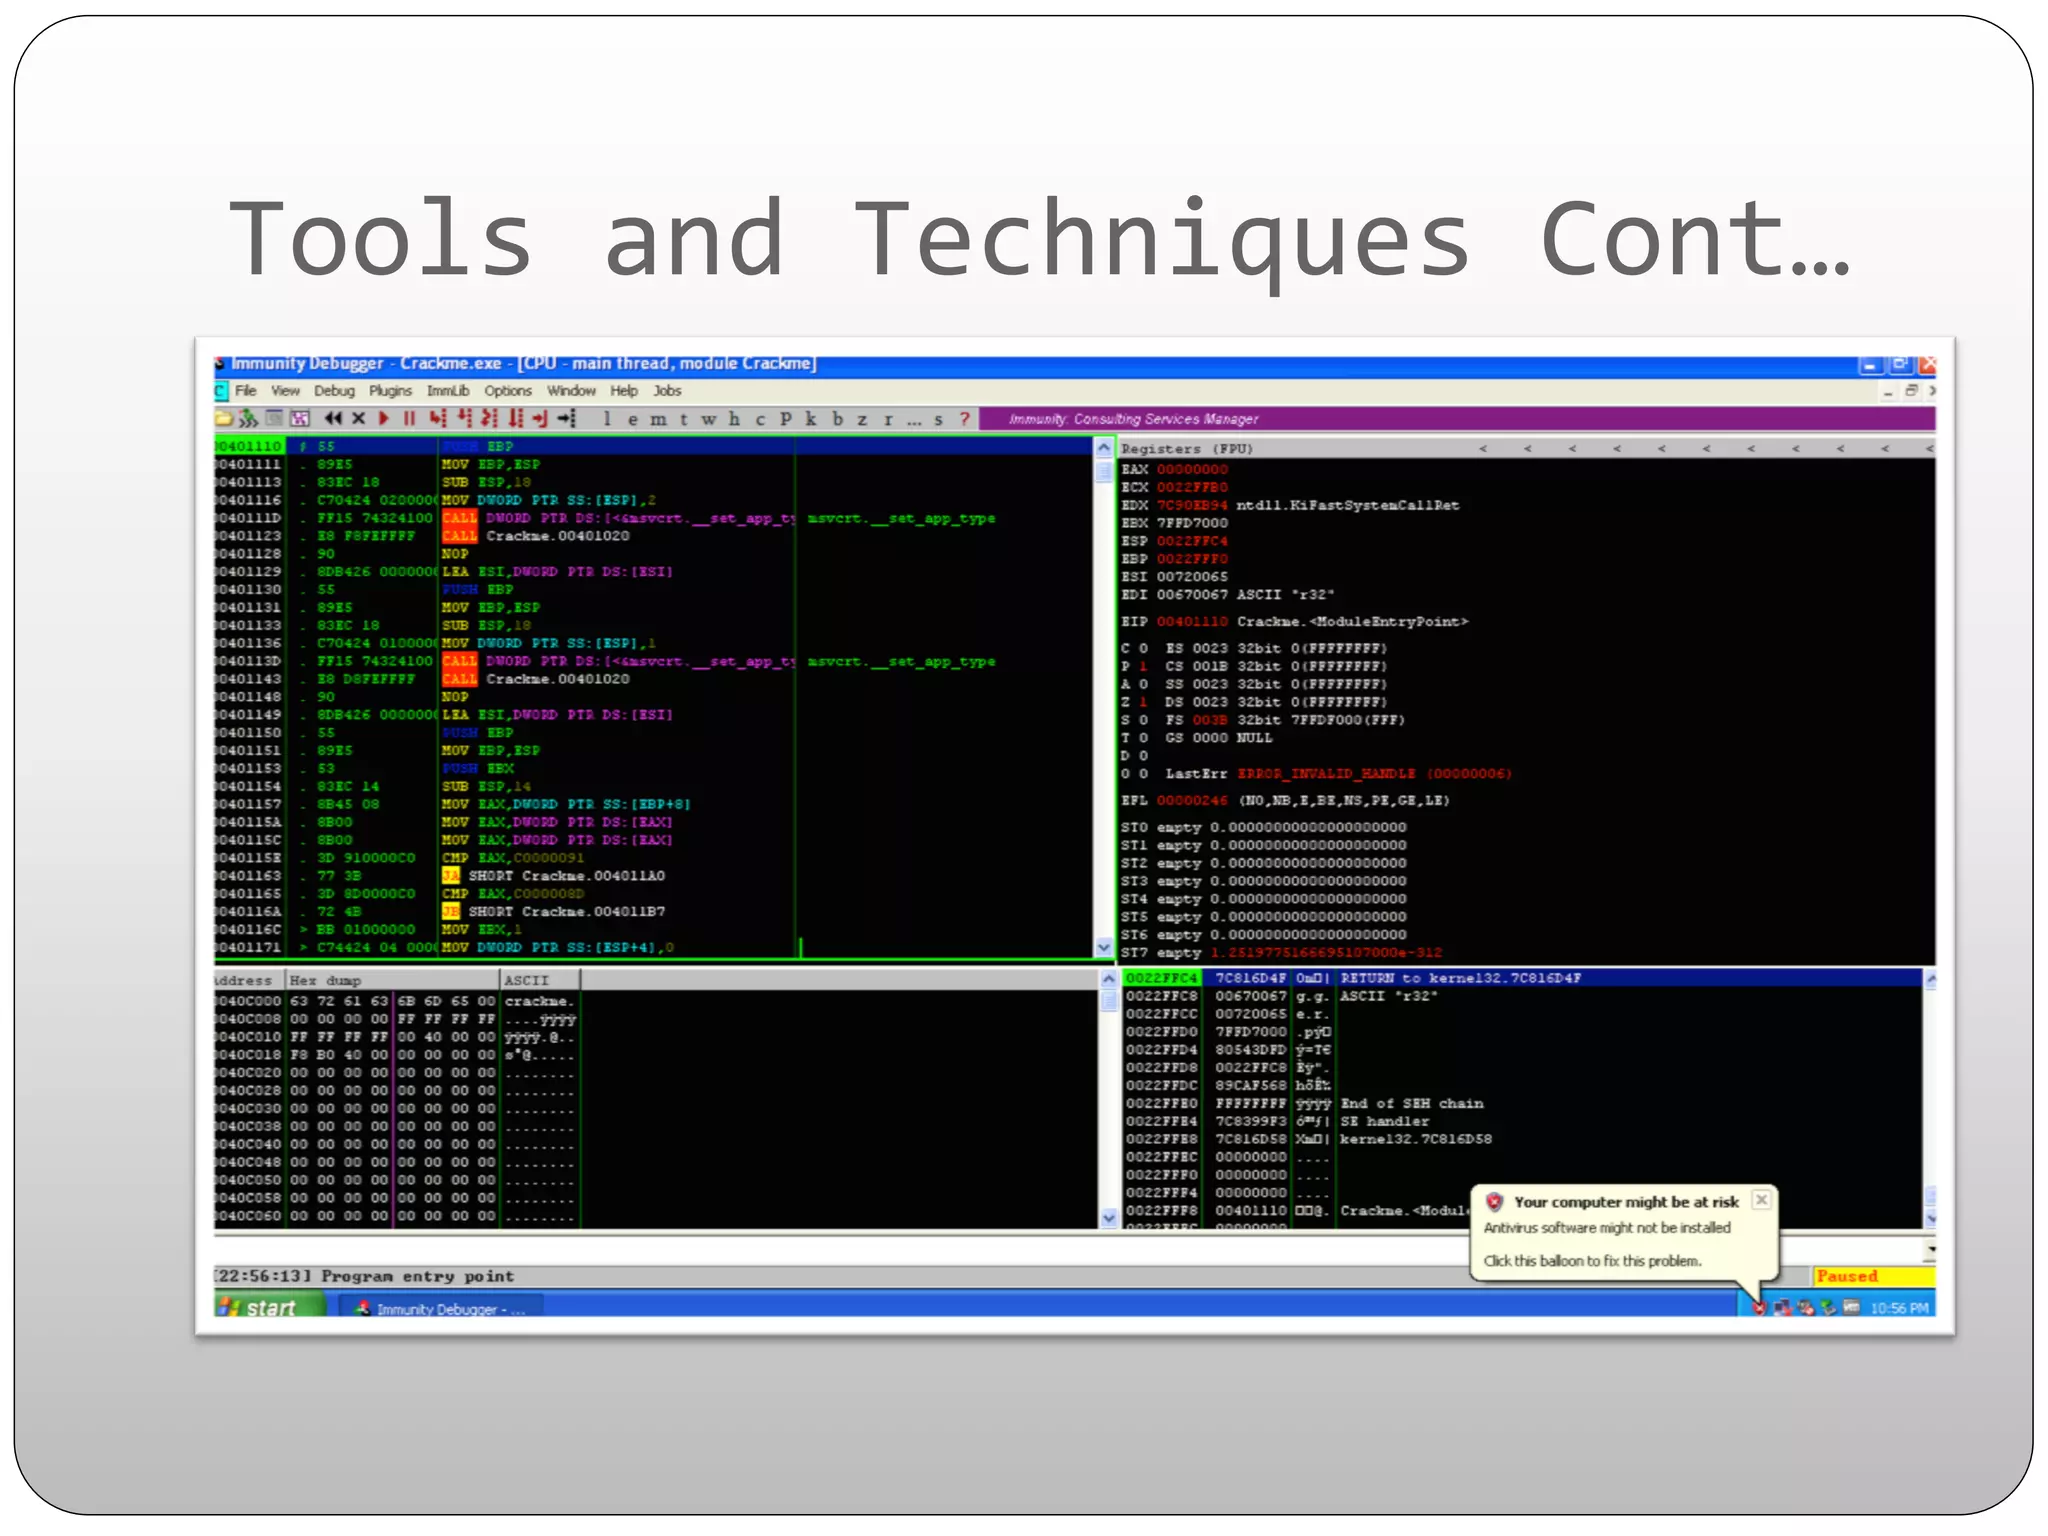Click the Trace into toolbar icon

coord(489,419)
